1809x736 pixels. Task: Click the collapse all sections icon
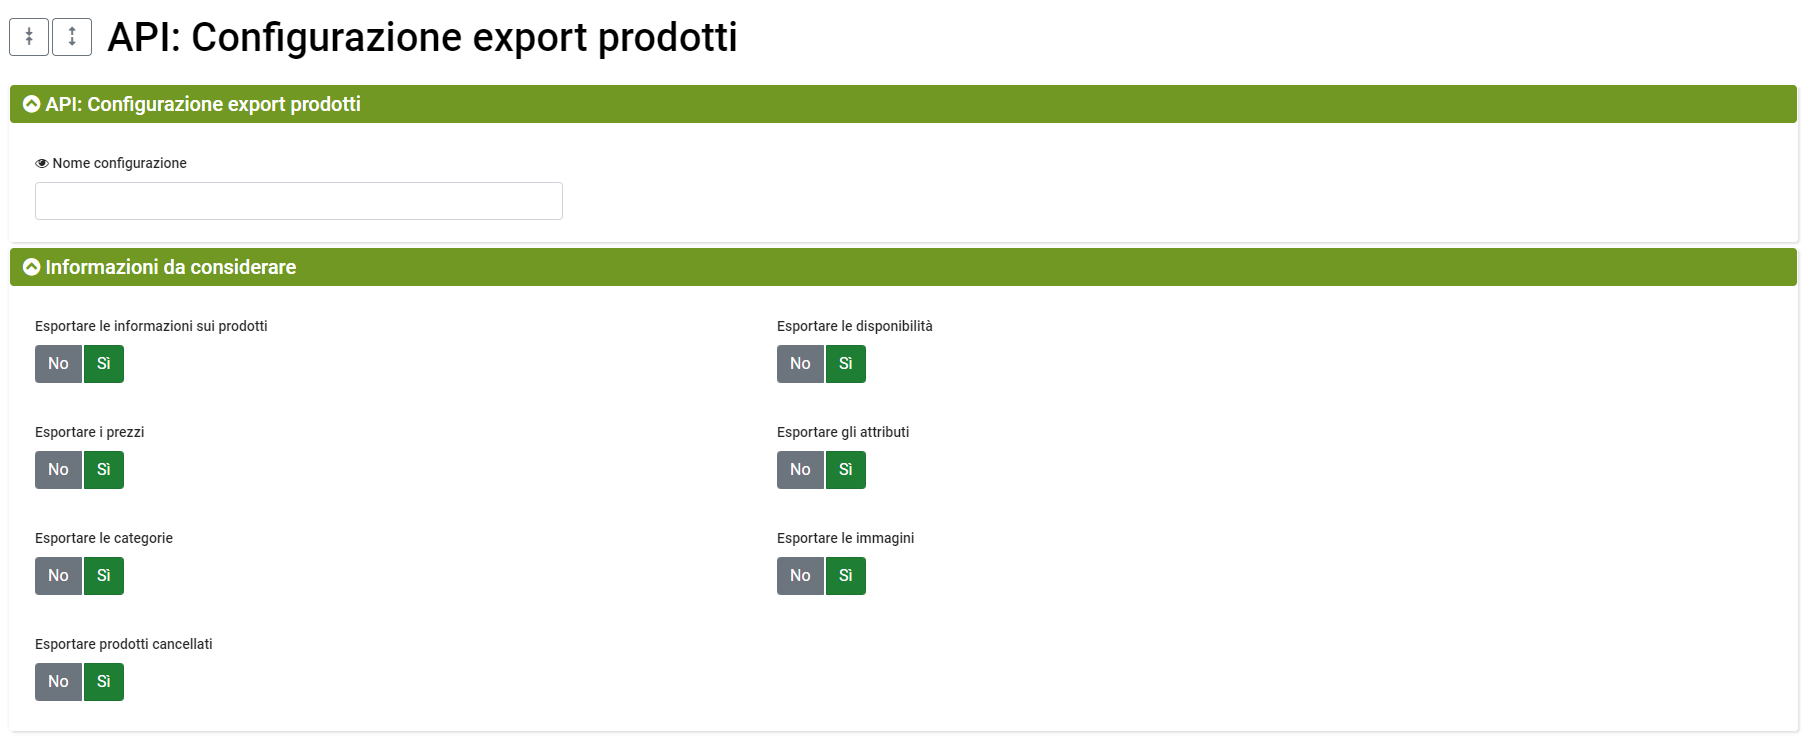click(x=29, y=37)
